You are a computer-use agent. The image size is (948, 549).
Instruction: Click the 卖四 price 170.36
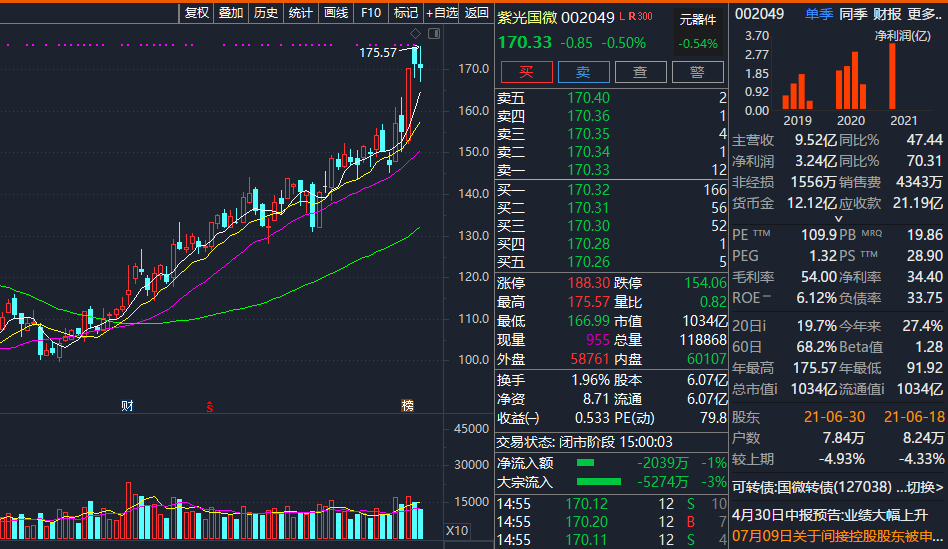(588, 116)
